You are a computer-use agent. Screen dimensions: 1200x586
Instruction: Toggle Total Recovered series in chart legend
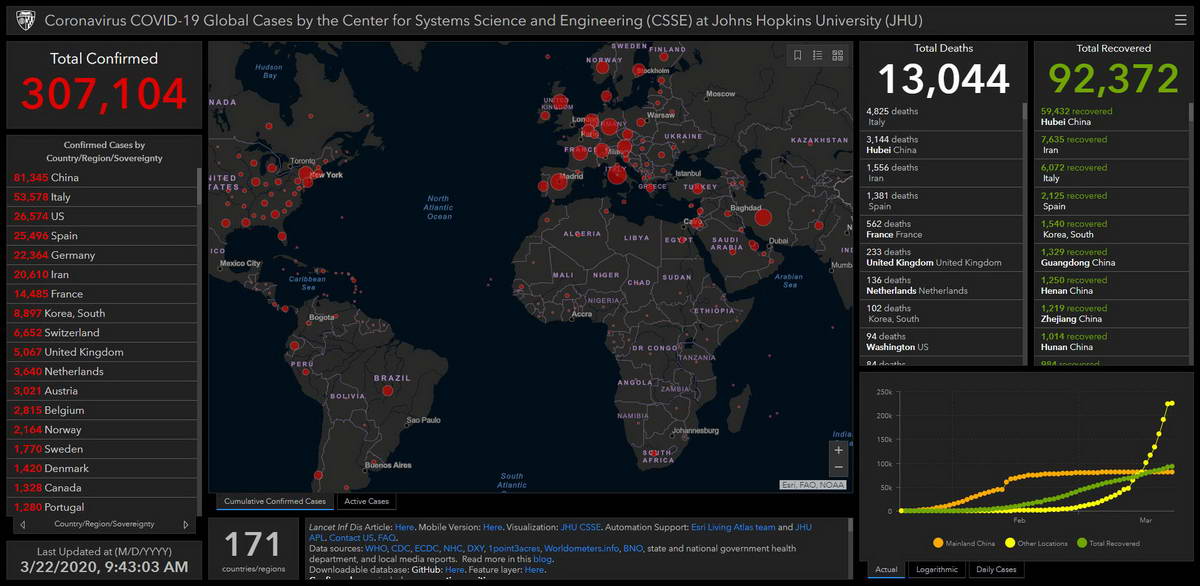pos(1110,543)
